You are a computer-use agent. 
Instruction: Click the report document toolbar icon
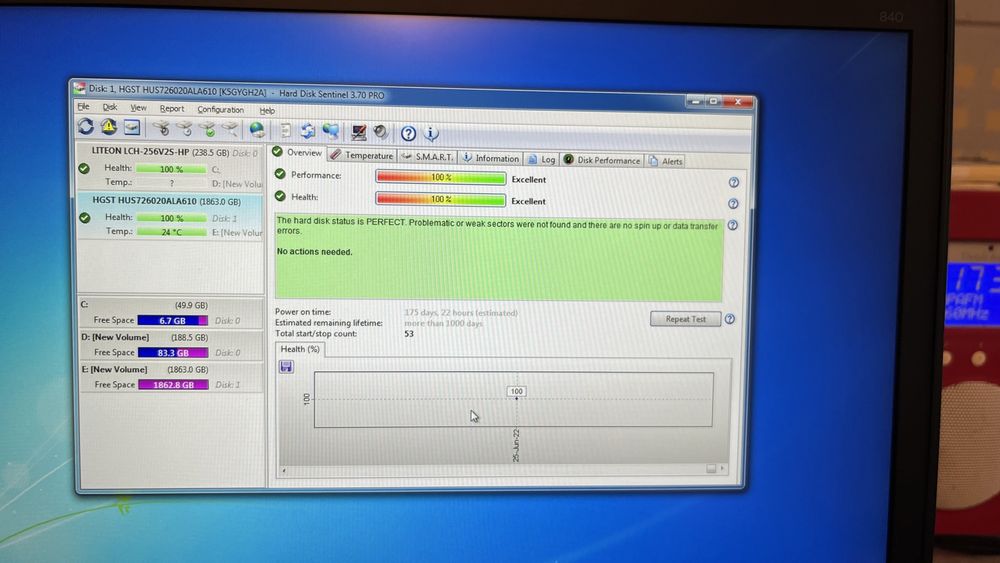click(286, 131)
